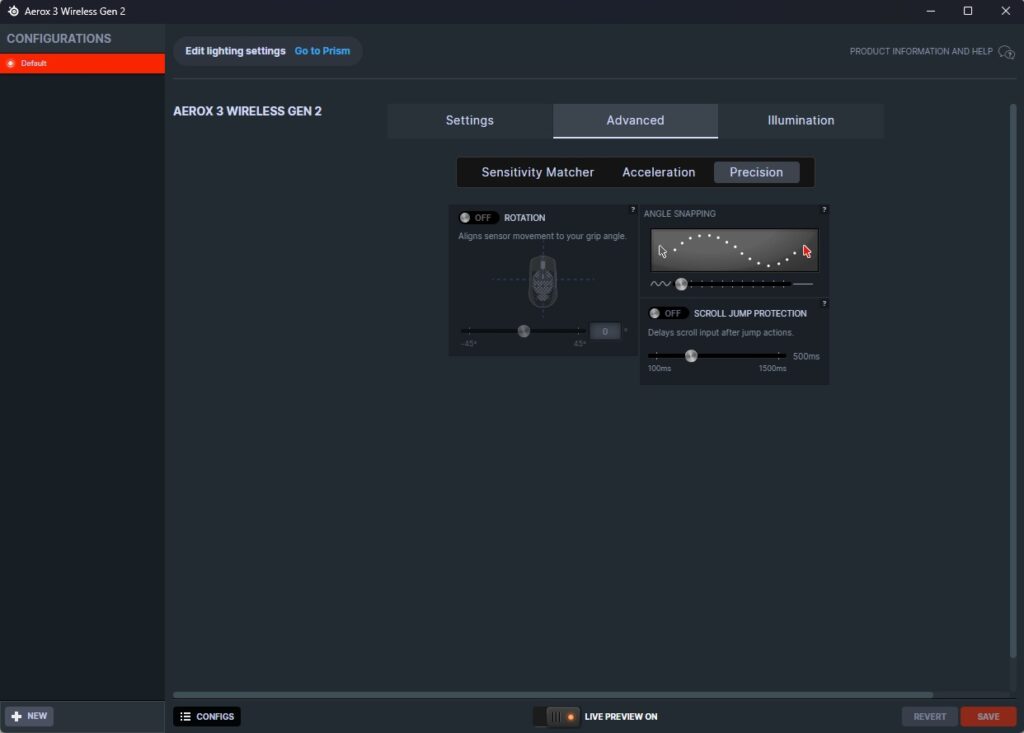The height and width of the screenshot is (733, 1024).
Task: Click the vertical scrollbar on right edge
Action: tap(1013, 380)
